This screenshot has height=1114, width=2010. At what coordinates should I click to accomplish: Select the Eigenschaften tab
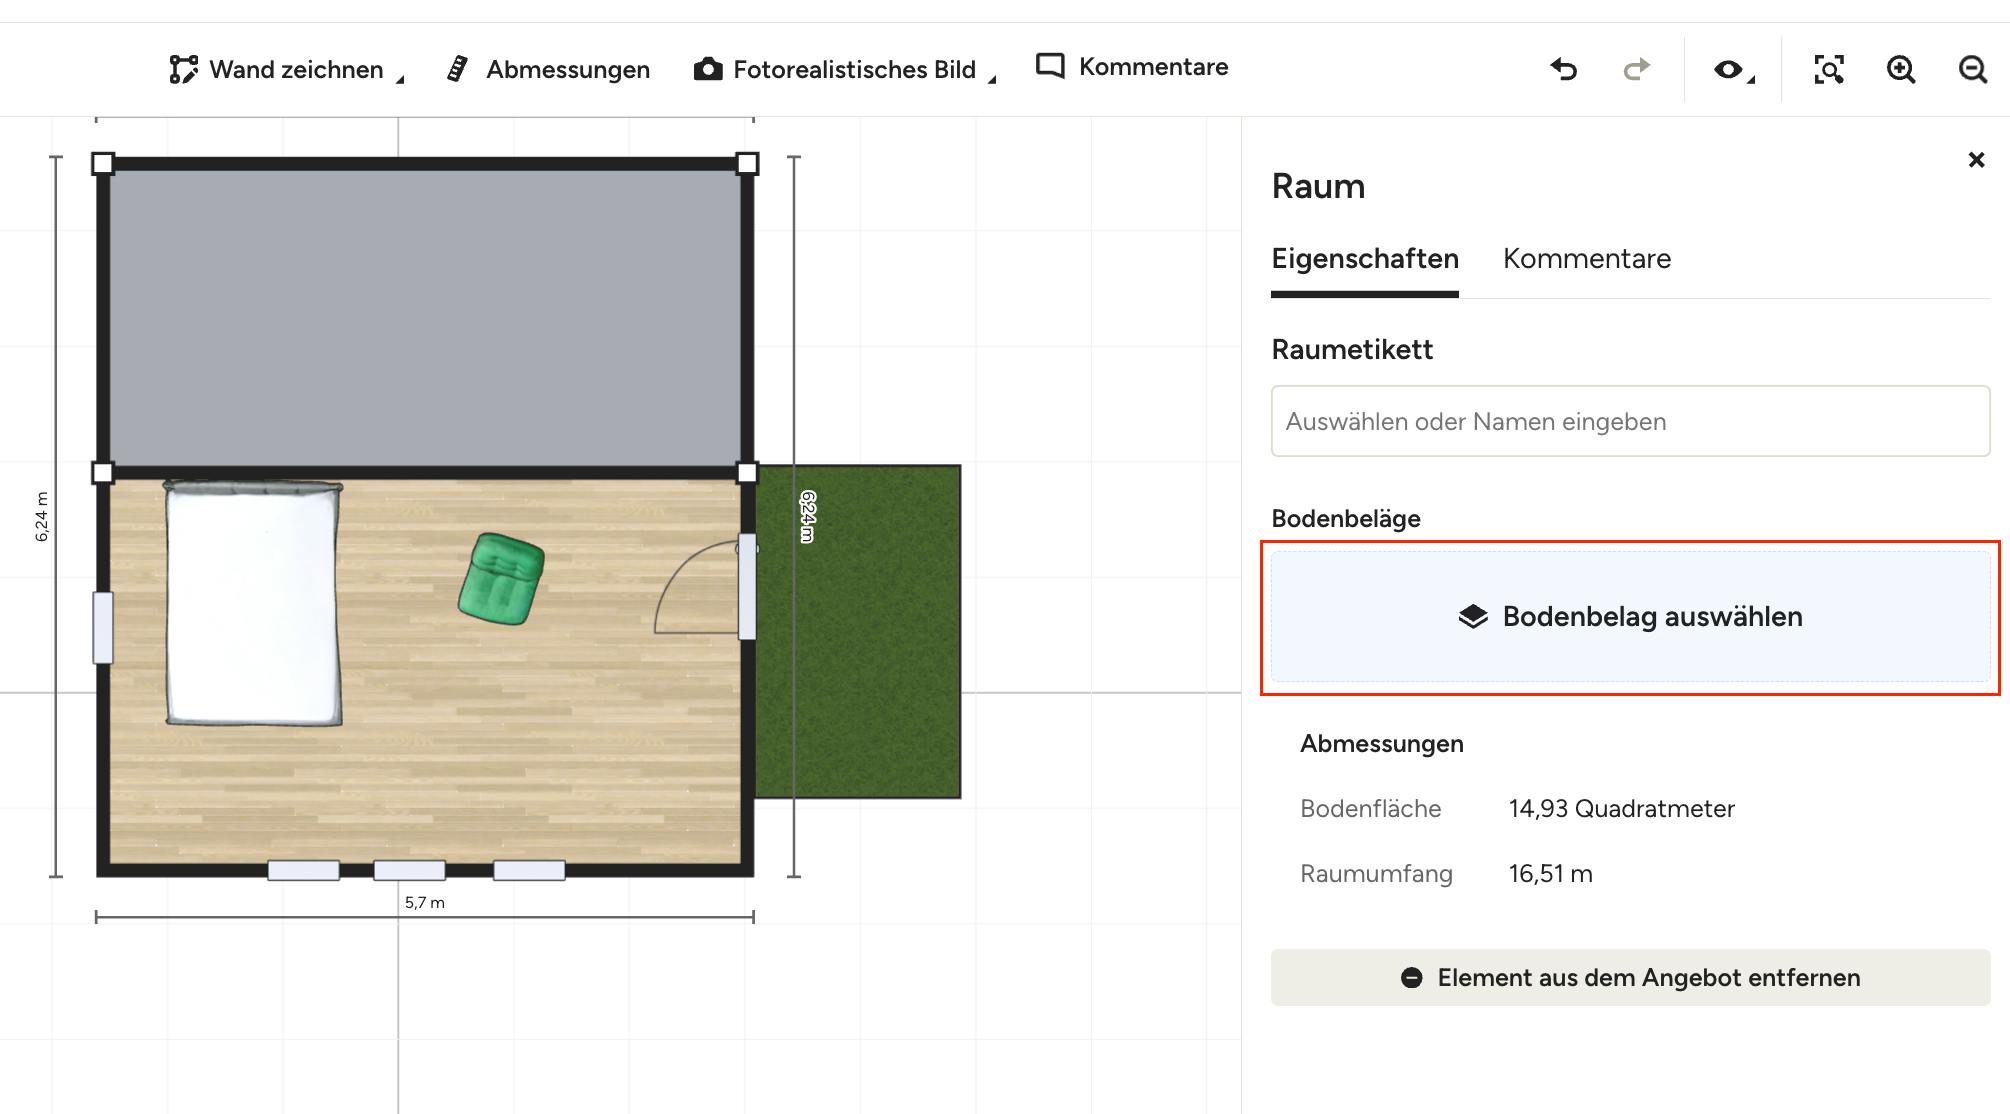[x=1364, y=259]
